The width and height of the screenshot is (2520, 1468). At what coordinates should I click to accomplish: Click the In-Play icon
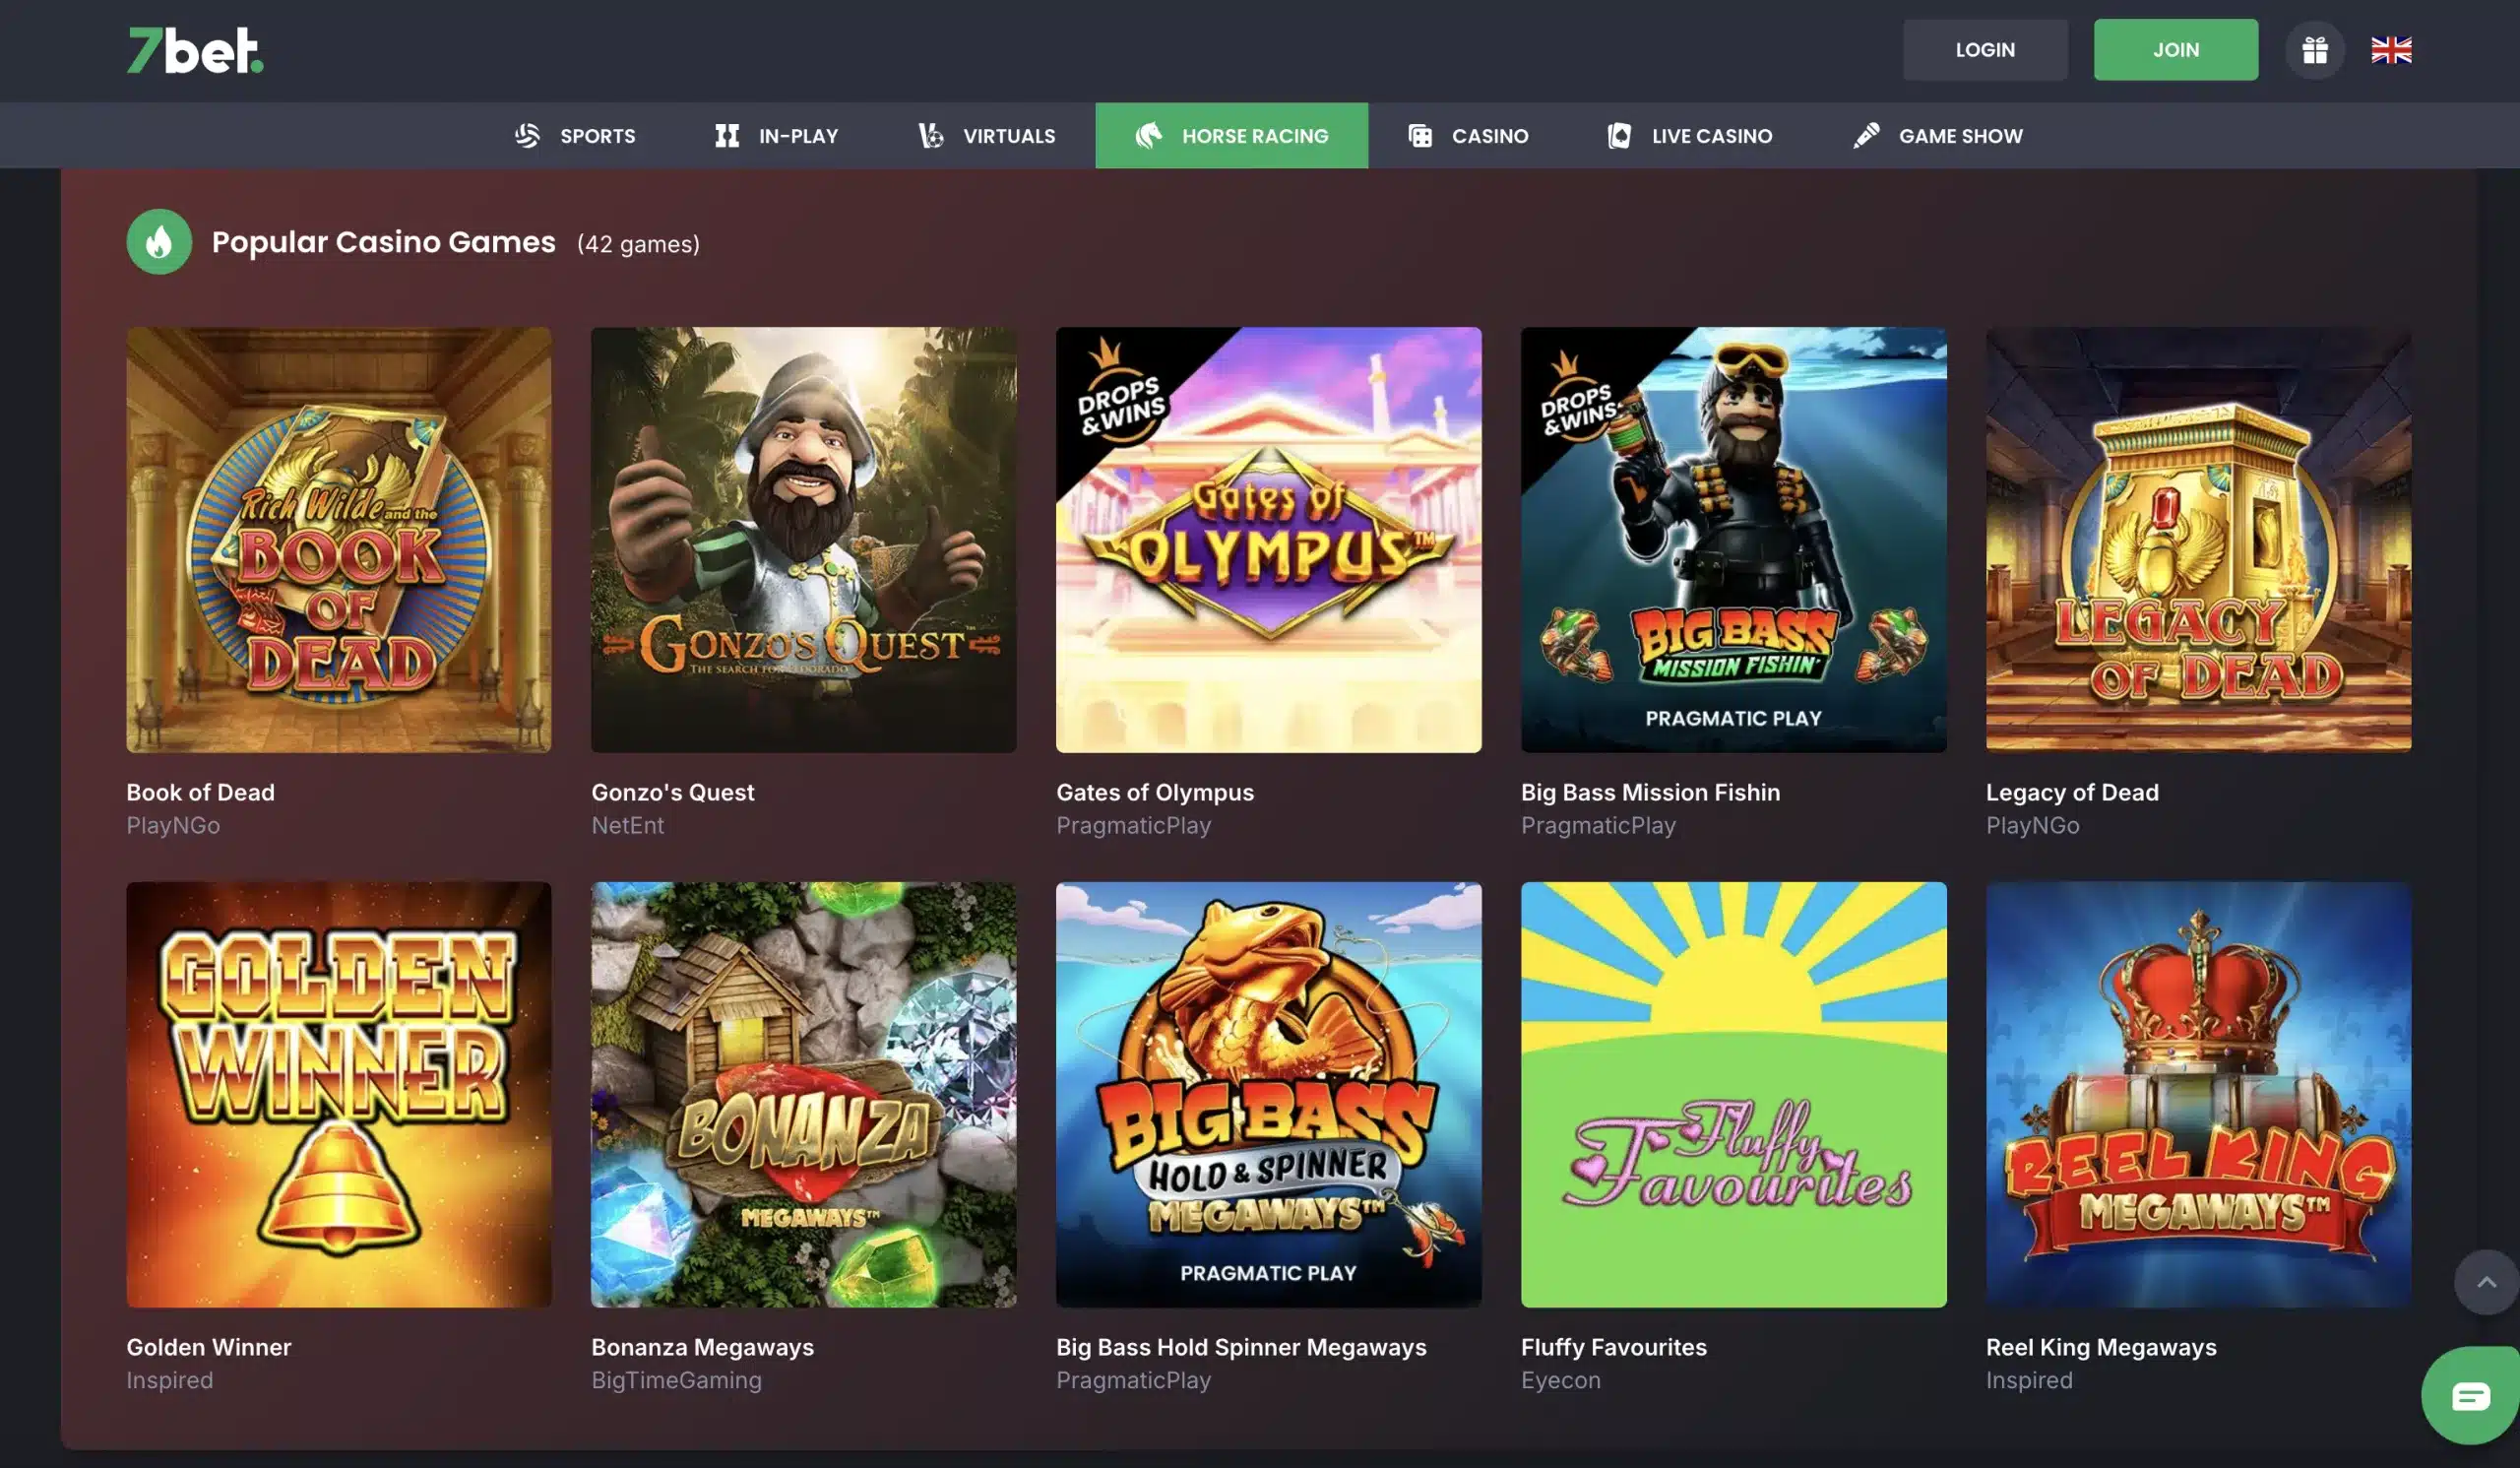tap(727, 135)
